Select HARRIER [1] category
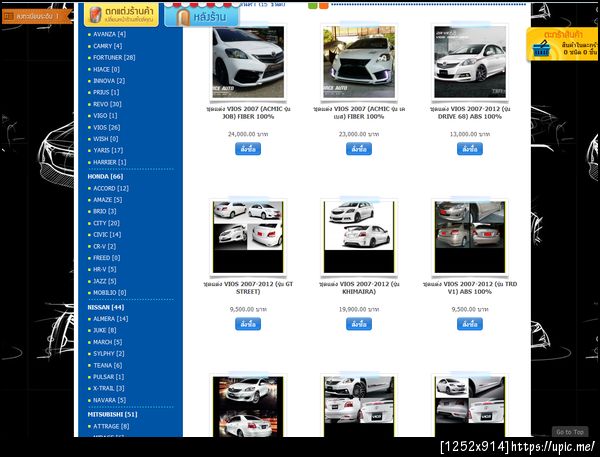600x457 pixels. [109, 162]
